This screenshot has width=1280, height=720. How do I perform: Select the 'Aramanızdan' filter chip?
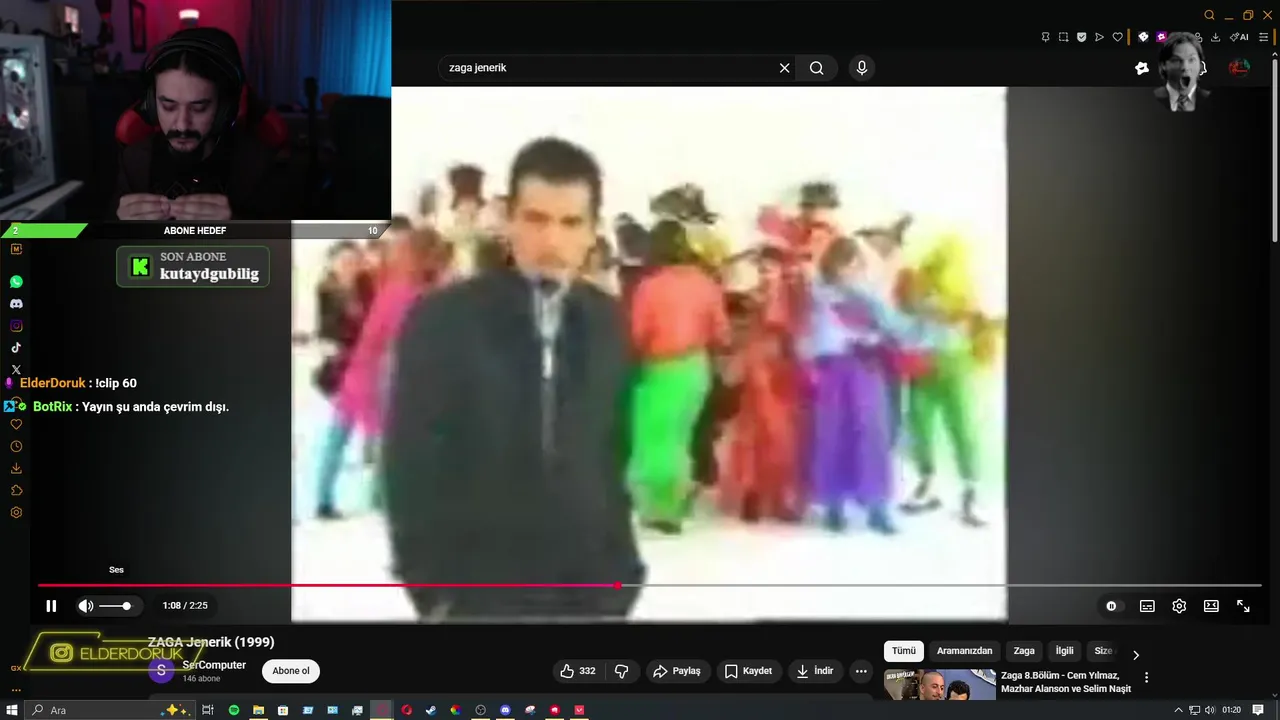pyautogui.click(x=965, y=651)
